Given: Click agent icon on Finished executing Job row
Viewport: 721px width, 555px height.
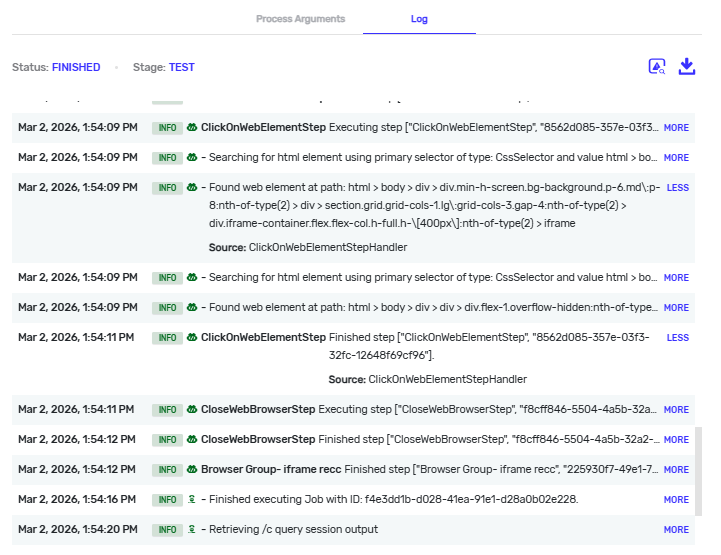Looking at the screenshot, I should click(x=191, y=500).
